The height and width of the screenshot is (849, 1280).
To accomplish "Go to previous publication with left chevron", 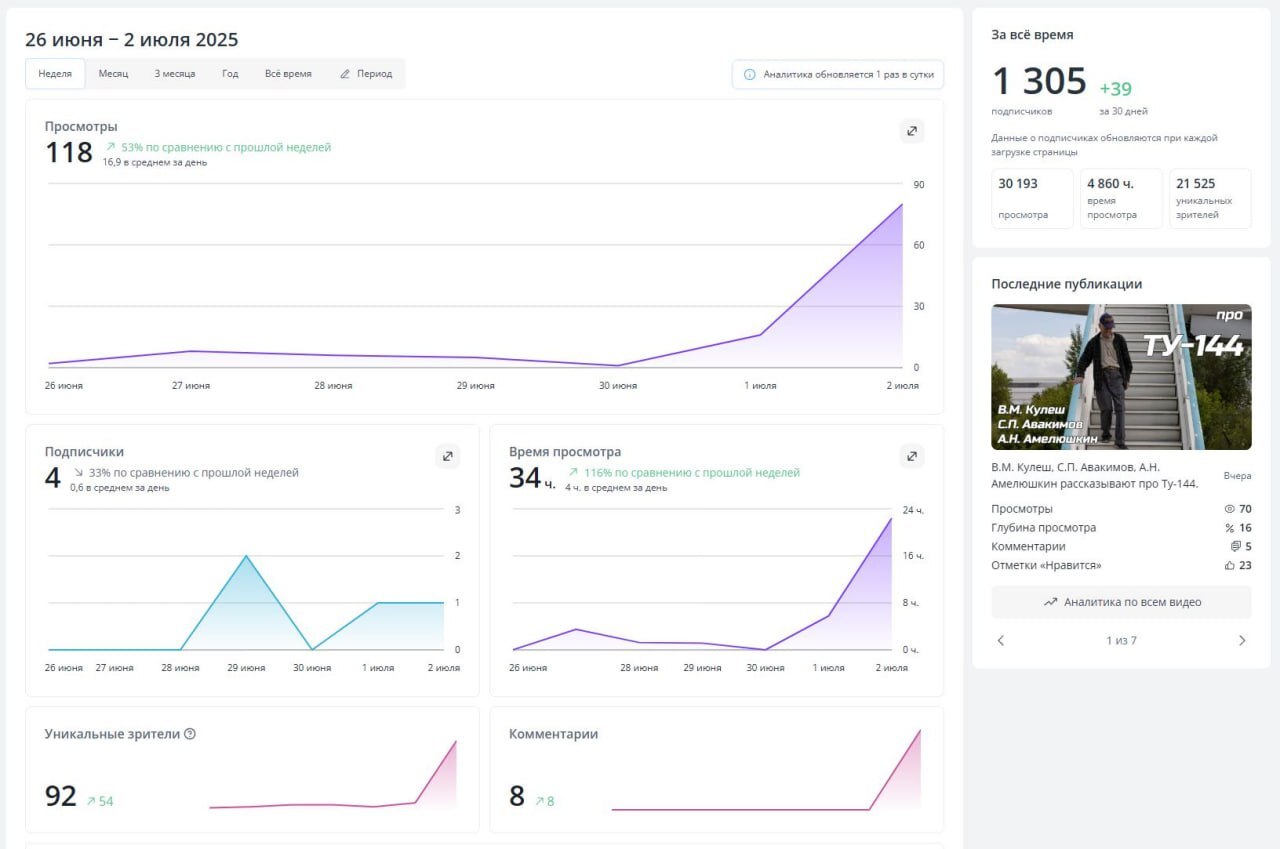I will [x=1001, y=640].
